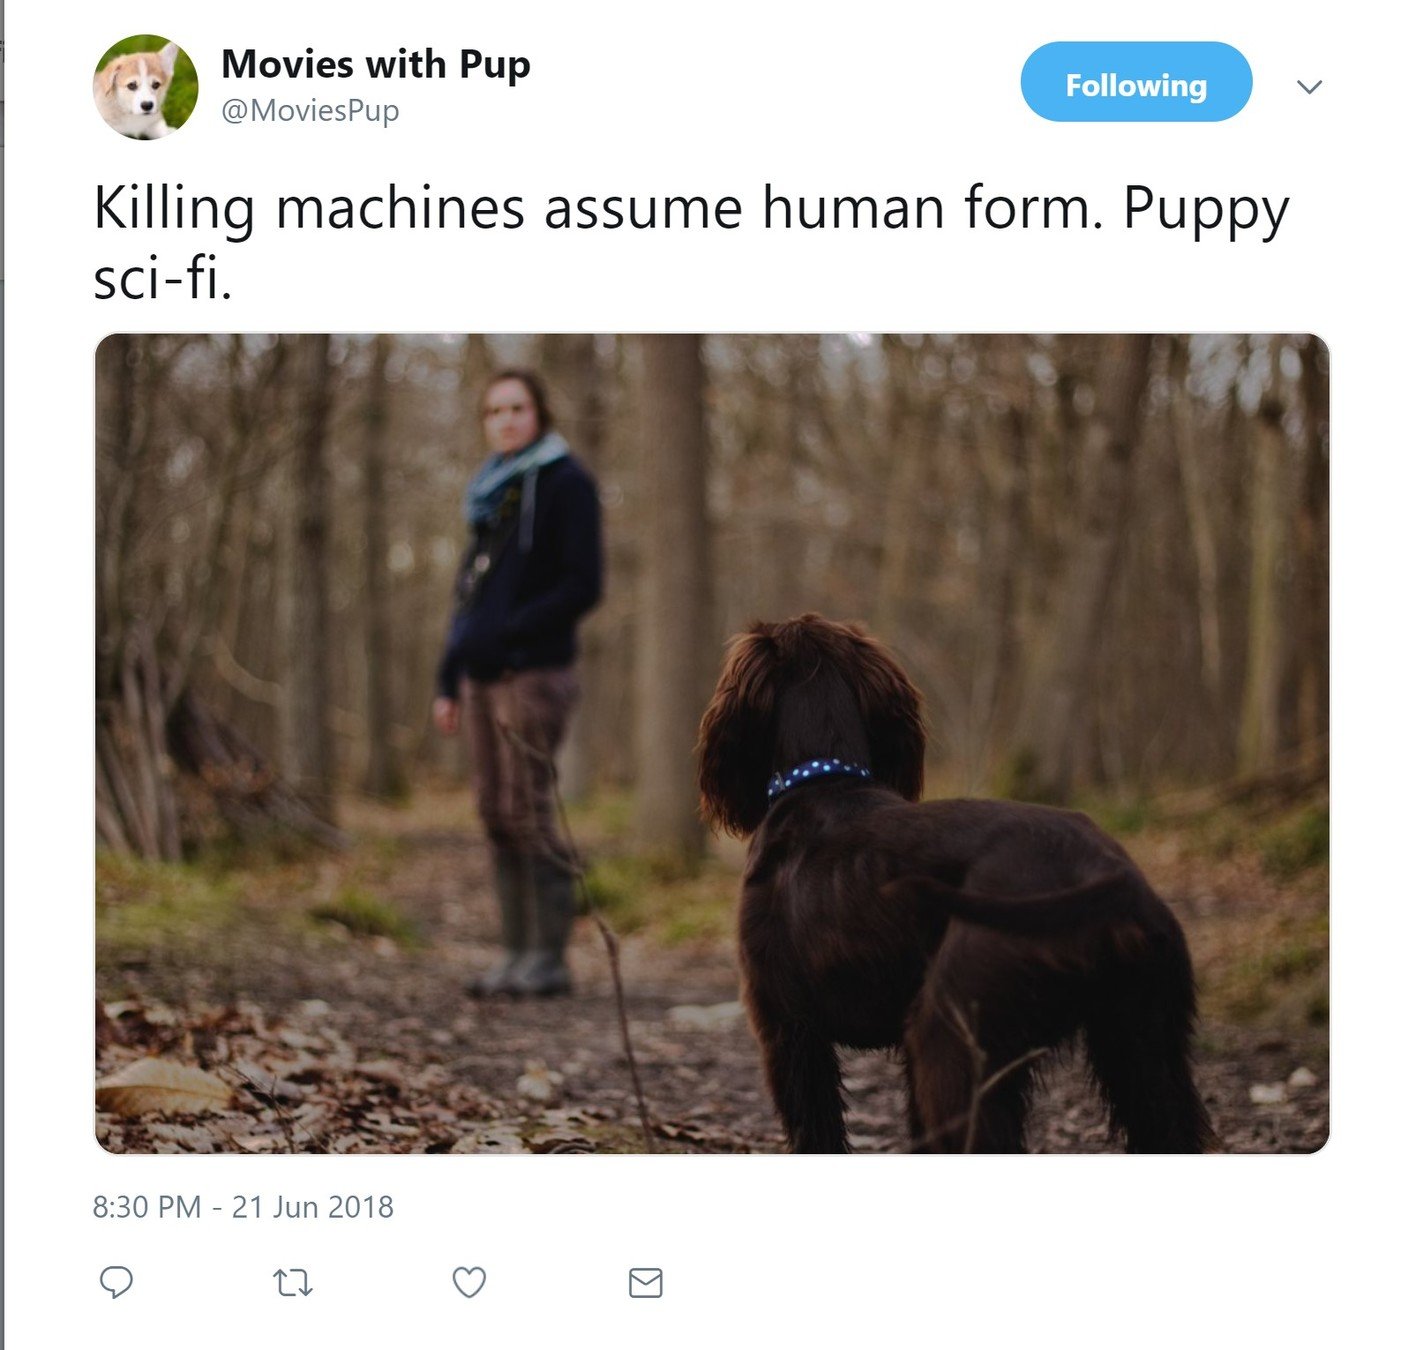Click the blurred person in the photo
The width and height of the screenshot is (1416, 1350).
click(x=520, y=680)
